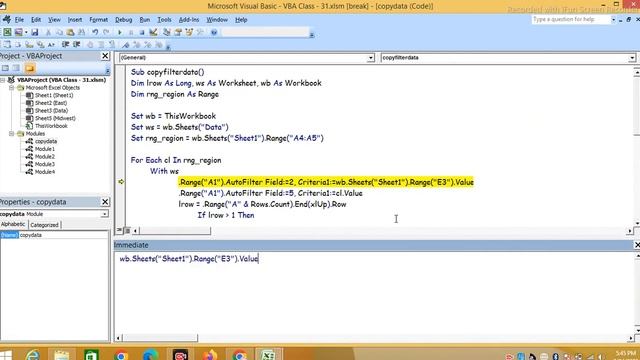Click List Properties/Methods icon in Edit toolbar
This screenshot has height=360, width=640.
coord(7,44)
